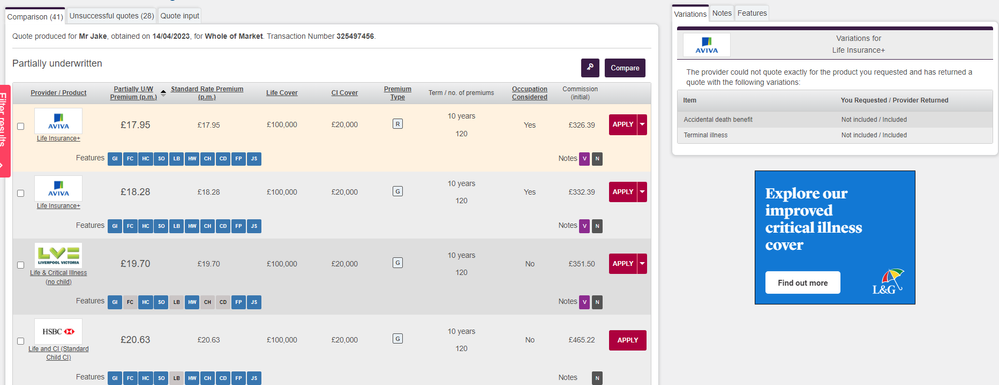Click the G premium type icon in £18.28 row
The width and height of the screenshot is (999, 385).
(398, 191)
